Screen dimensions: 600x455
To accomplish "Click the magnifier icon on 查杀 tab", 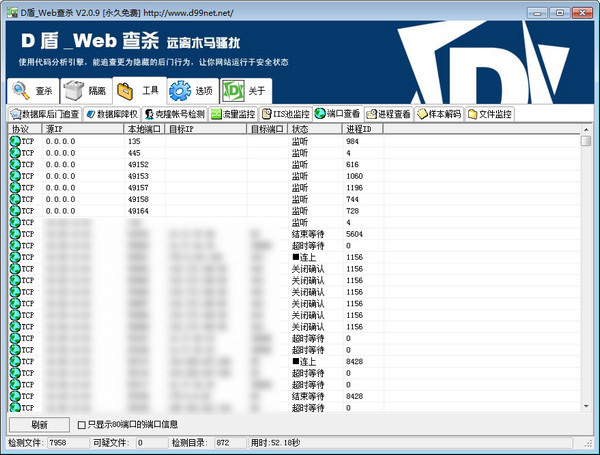I will pos(20,91).
